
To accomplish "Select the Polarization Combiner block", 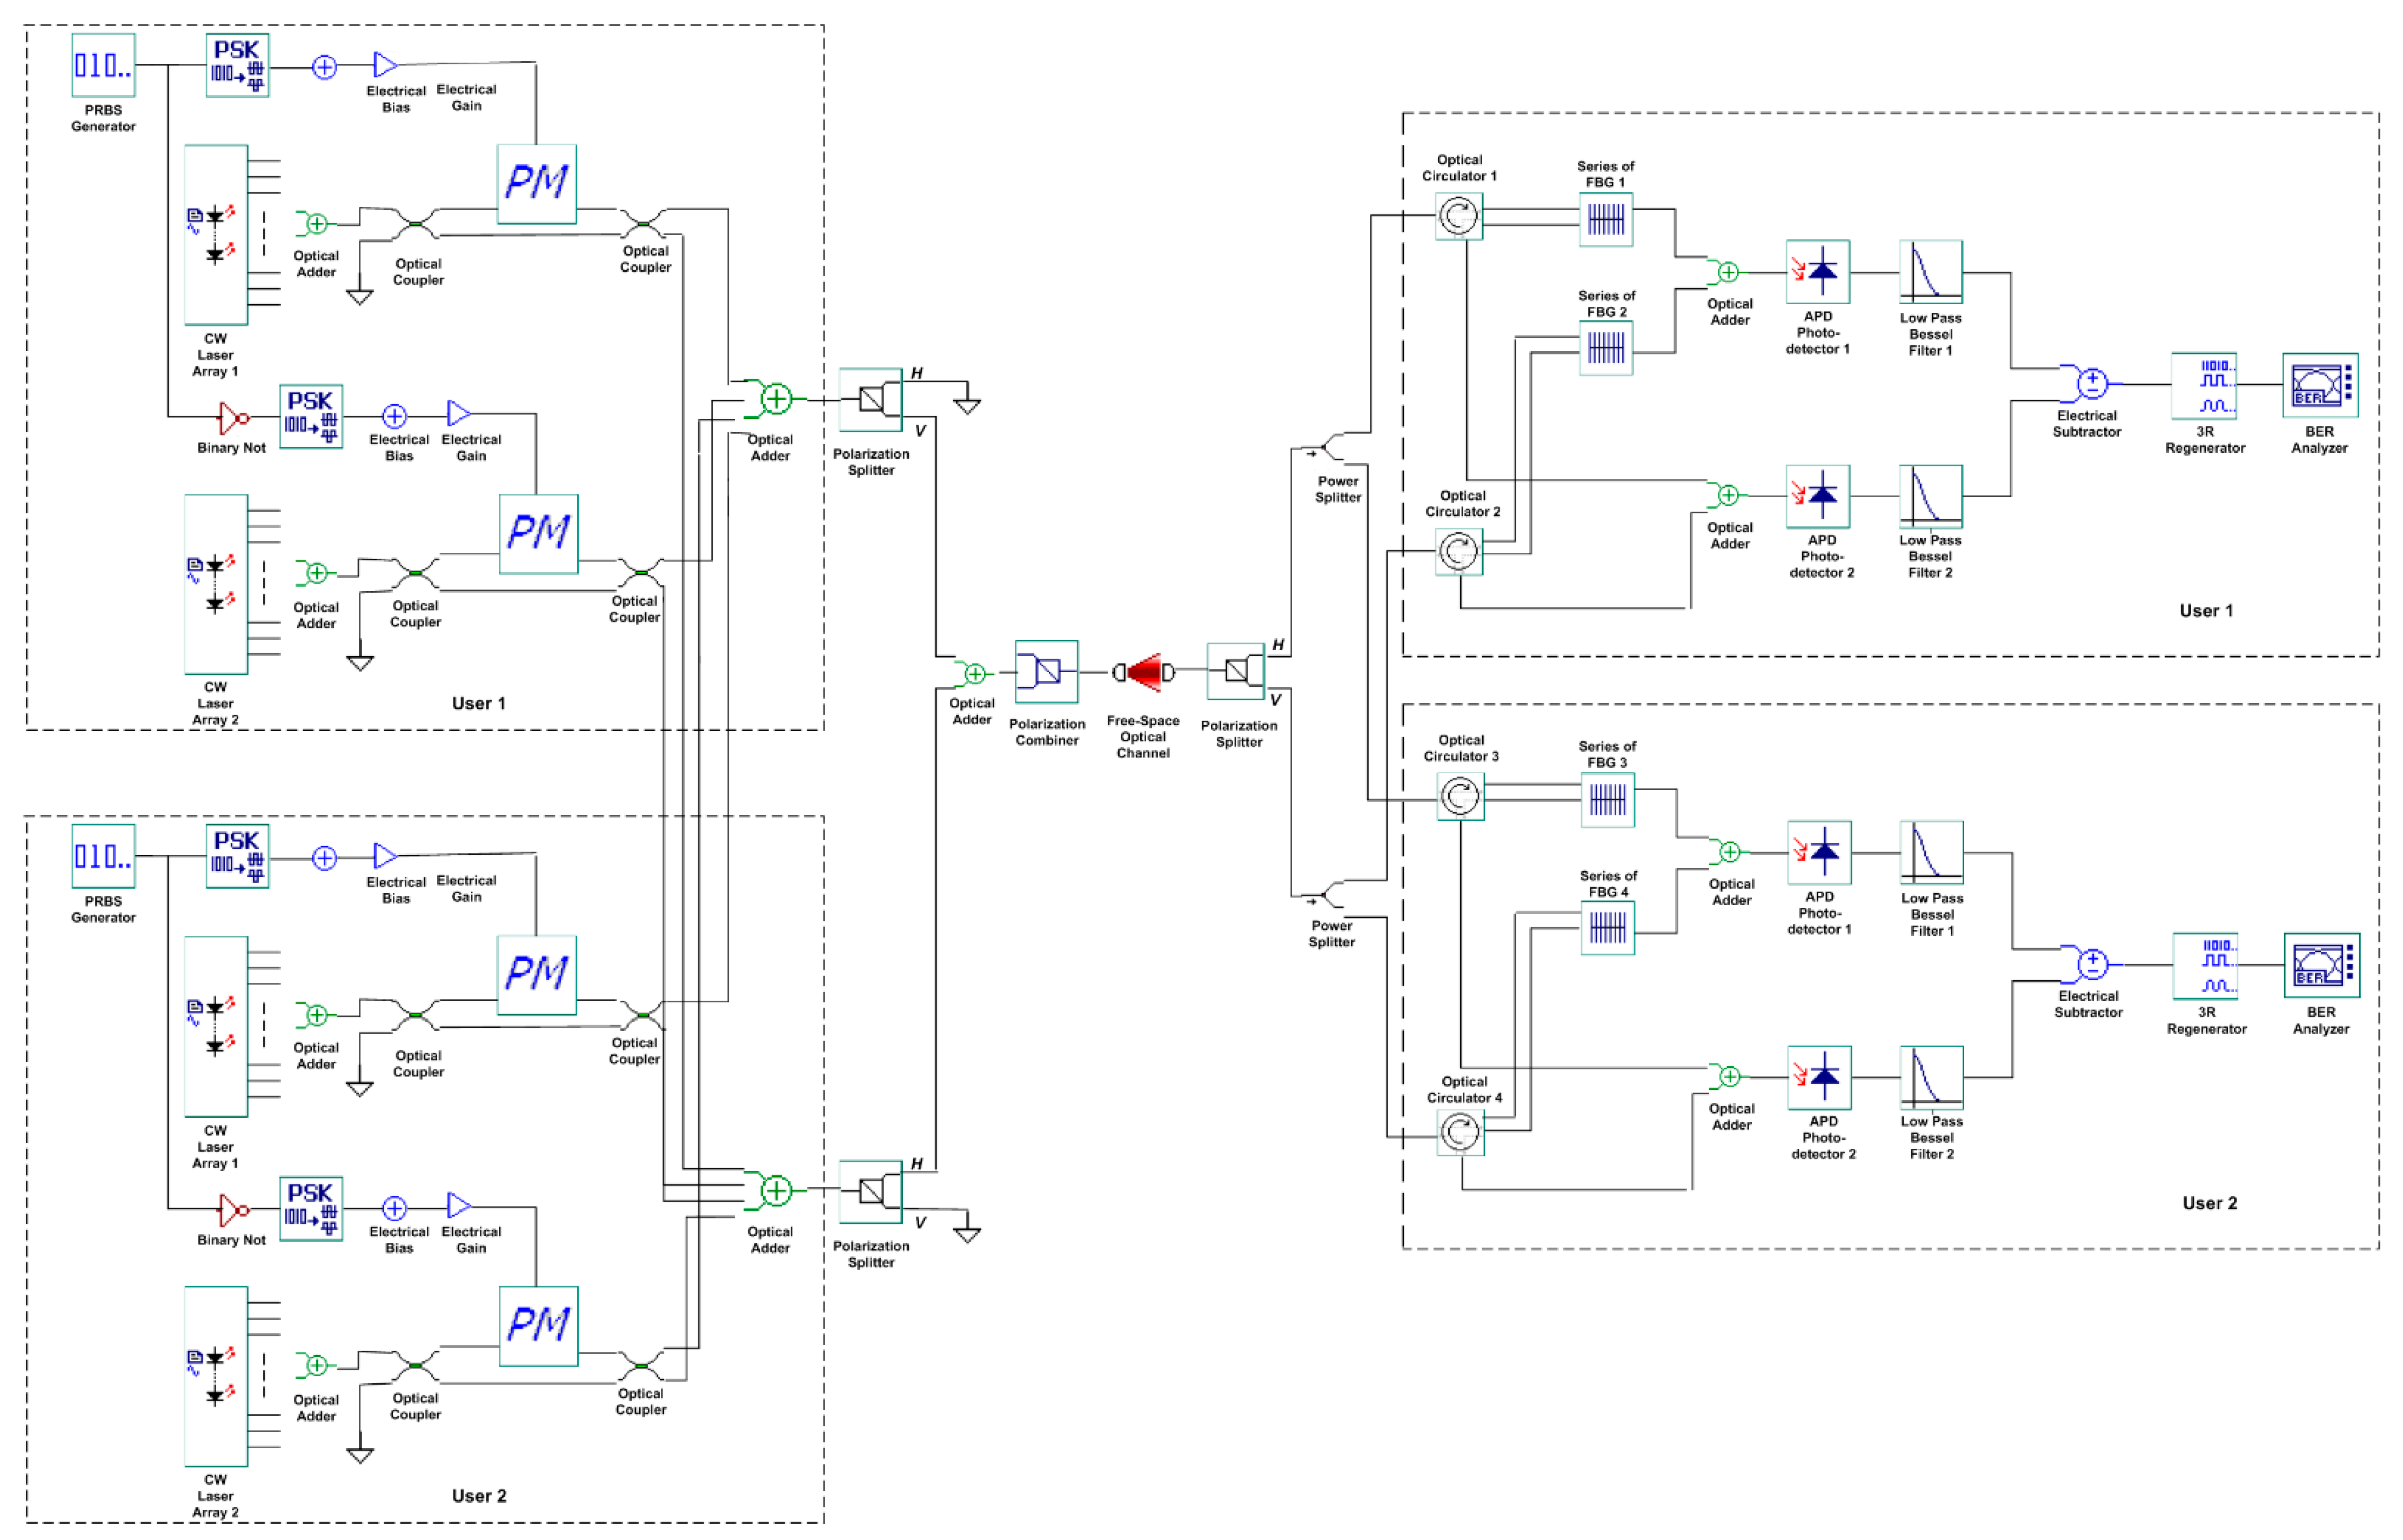I will (1046, 672).
